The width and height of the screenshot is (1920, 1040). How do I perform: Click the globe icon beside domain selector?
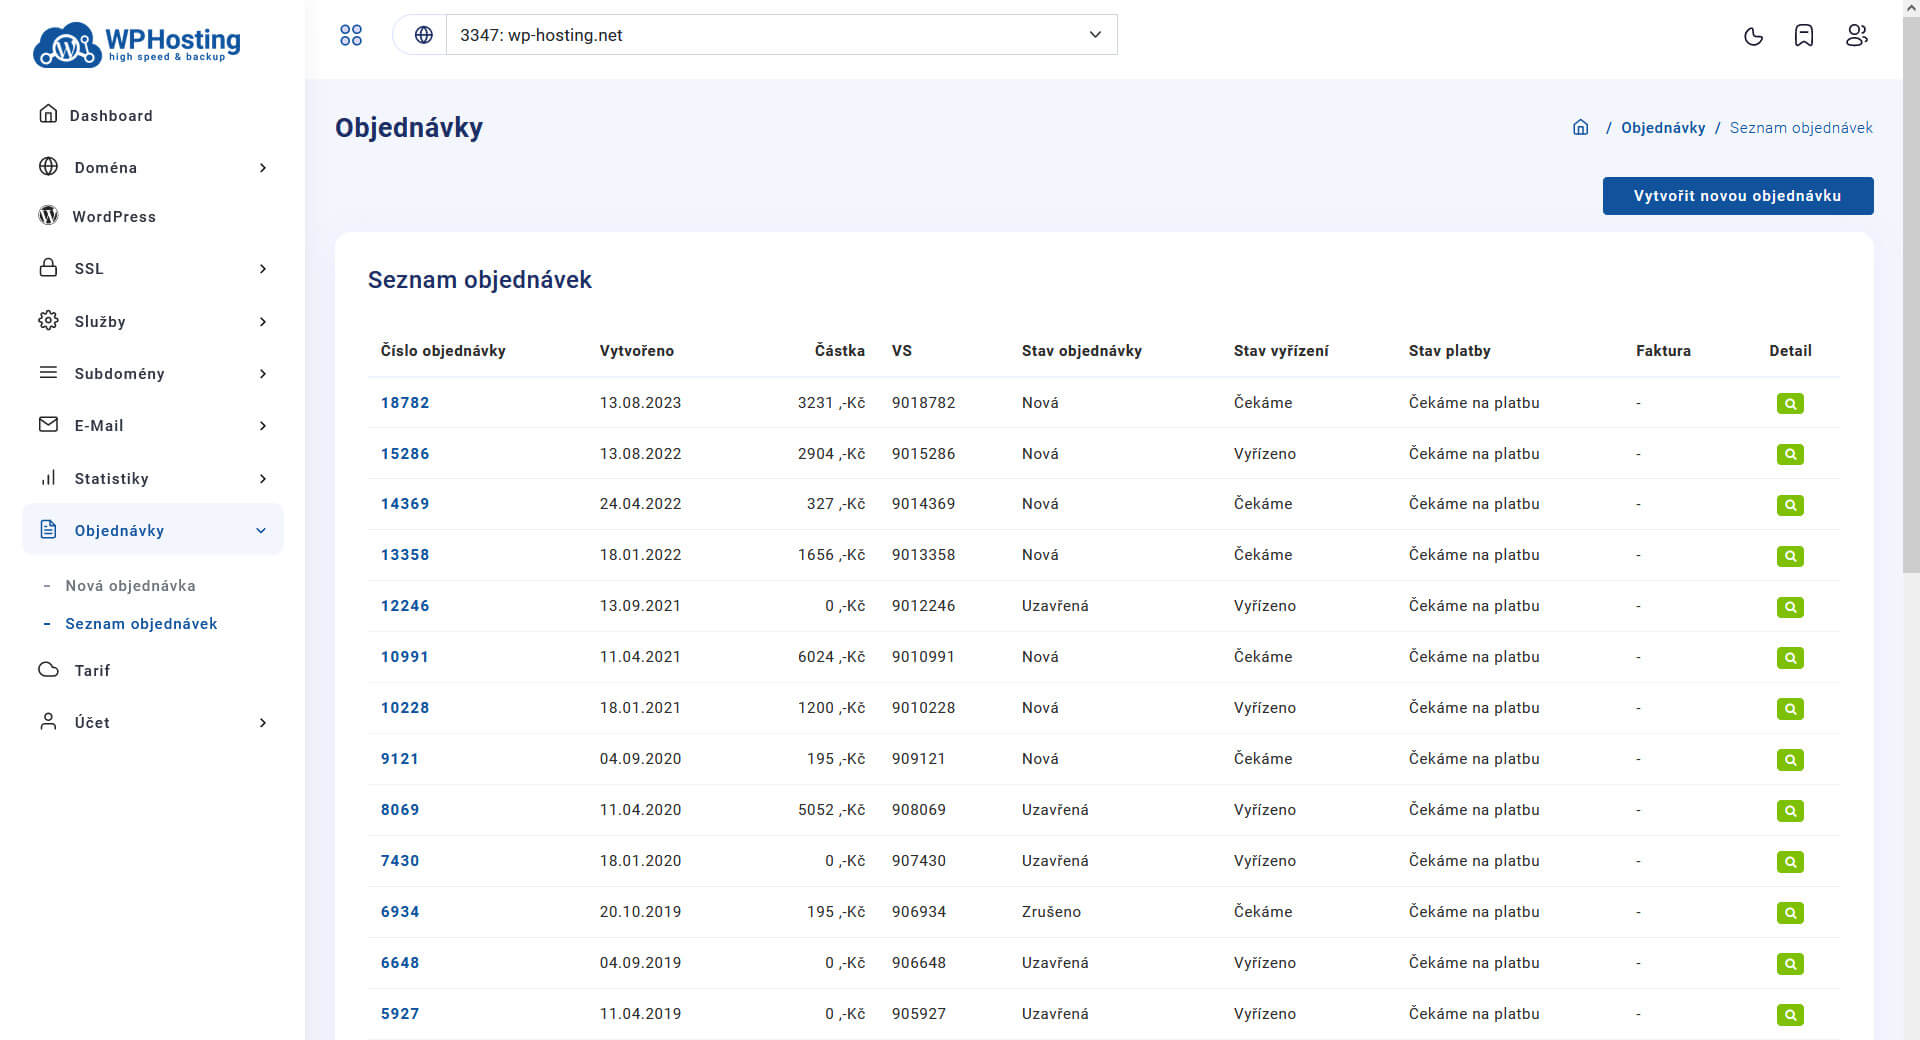tap(424, 35)
